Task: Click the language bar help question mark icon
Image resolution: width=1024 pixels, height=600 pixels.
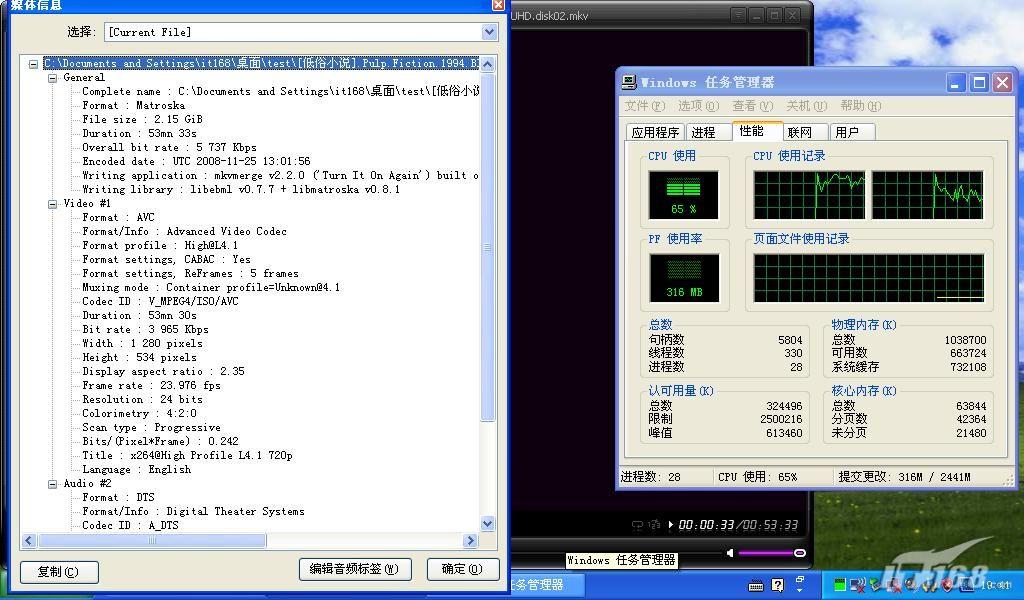Action: pos(778,585)
